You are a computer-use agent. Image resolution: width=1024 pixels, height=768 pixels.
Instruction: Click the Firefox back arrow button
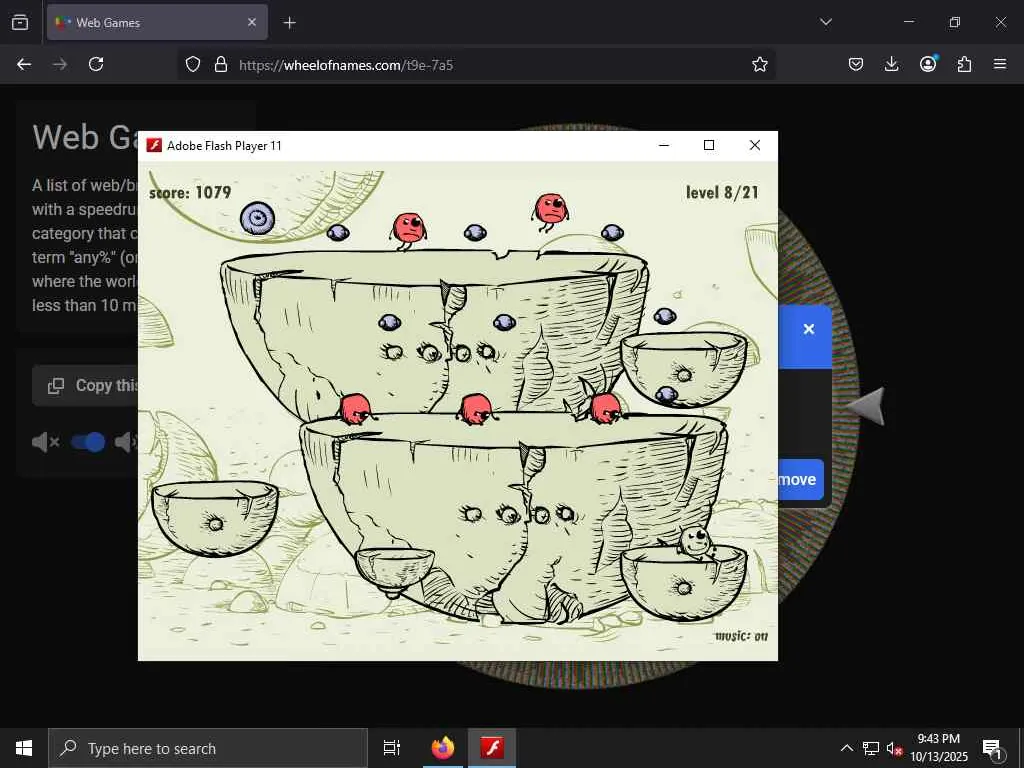[x=24, y=64]
